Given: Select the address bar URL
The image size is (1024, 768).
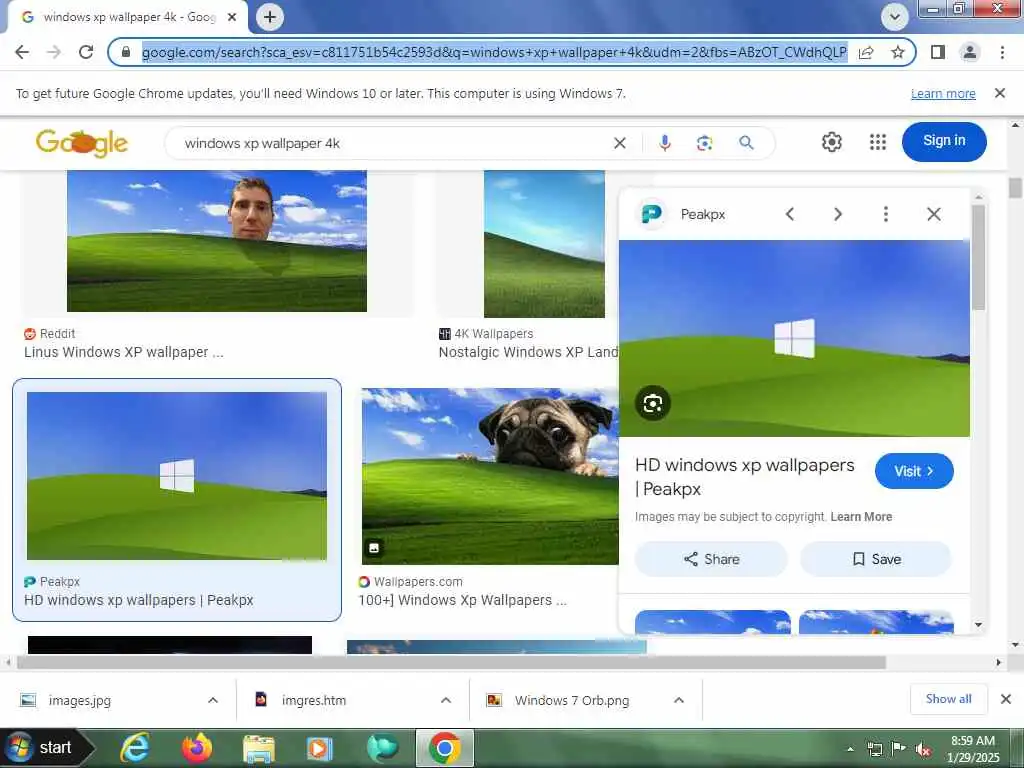Looking at the screenshot, I should click(x=494, y=52).
